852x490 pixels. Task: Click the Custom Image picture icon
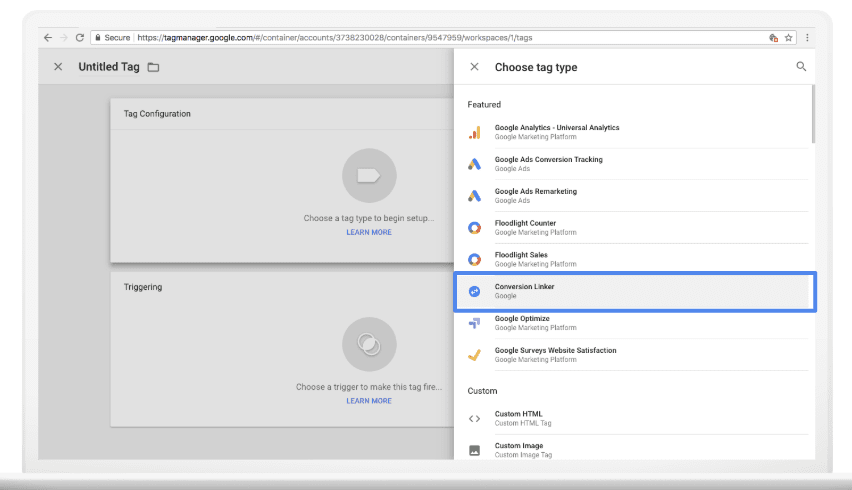(x=475, y=450)
